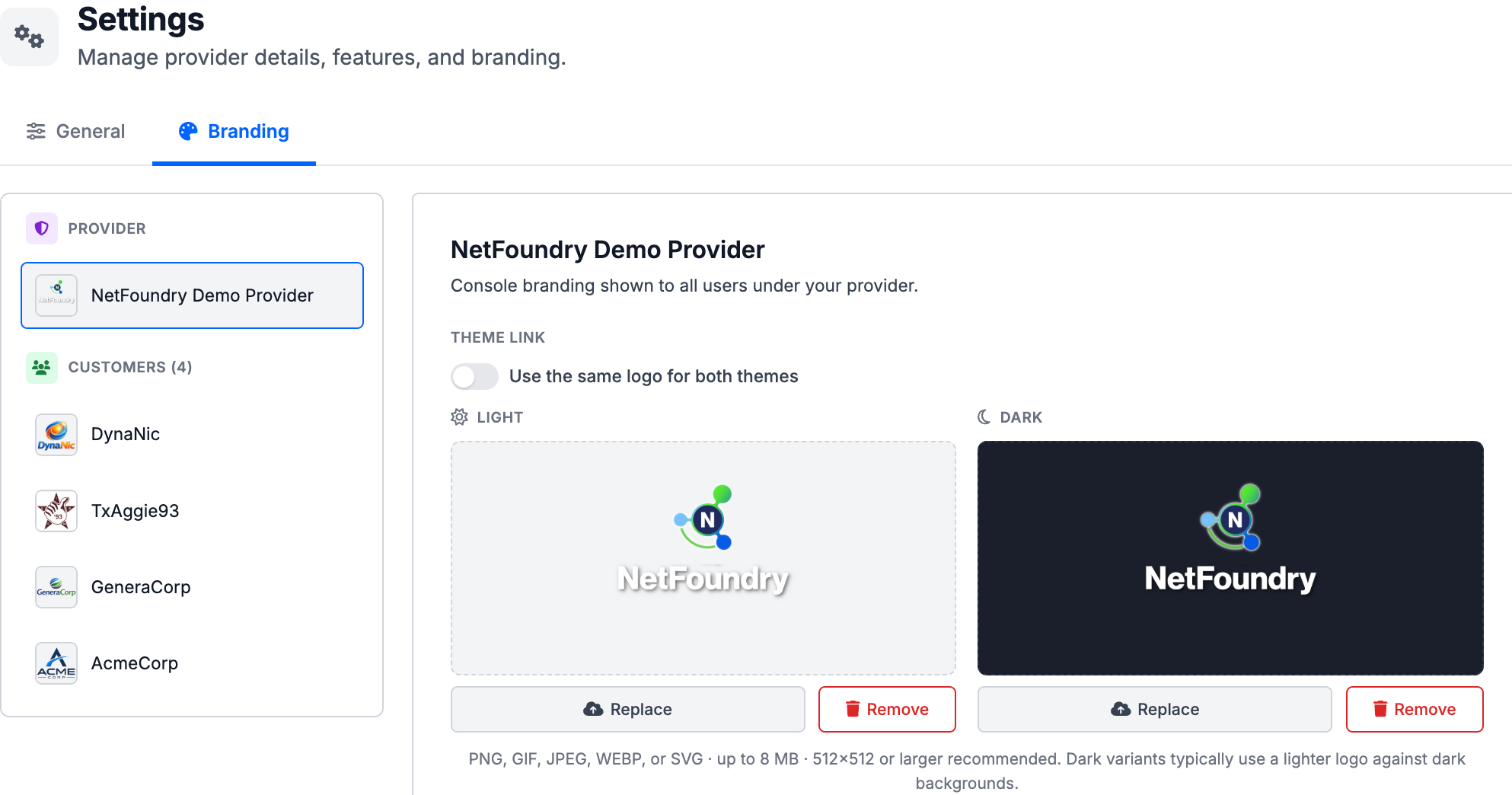Click the green Customers group icon
The image size is (1512, 795).
point(41,367)
